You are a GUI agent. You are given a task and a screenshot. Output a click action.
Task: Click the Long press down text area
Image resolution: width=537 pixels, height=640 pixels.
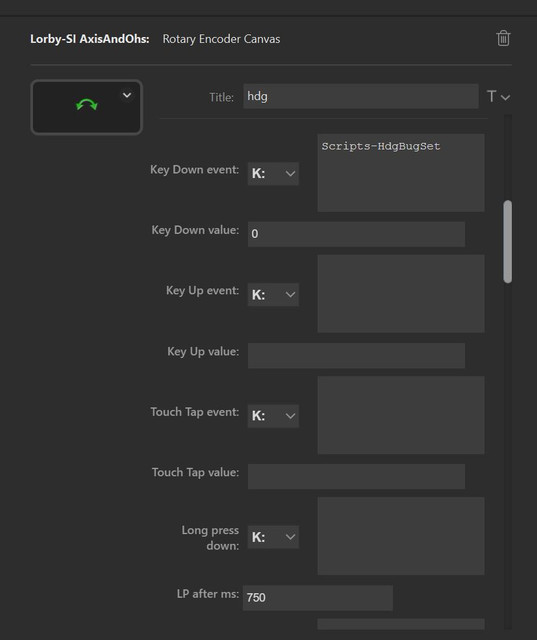coord(401,536)
